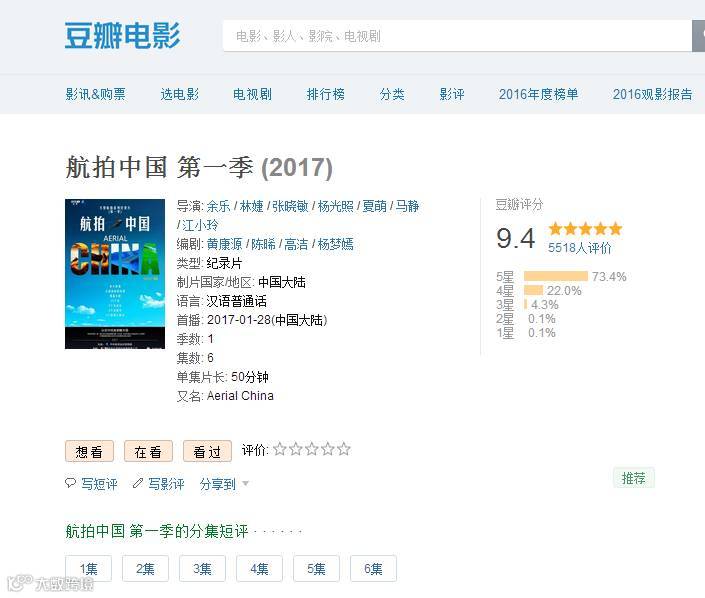Open director 杨光照's page
This screenshot has width=705, height=598.
point(335,206)
